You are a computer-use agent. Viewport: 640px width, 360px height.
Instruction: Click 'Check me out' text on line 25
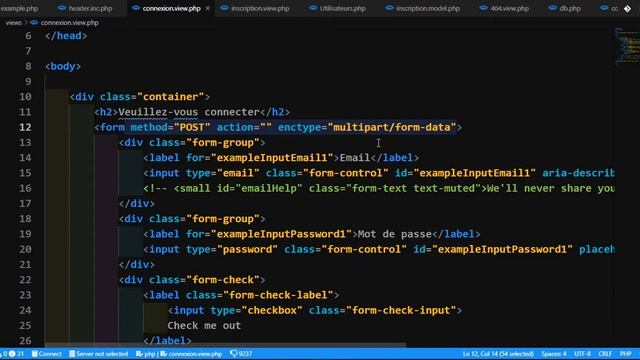pyautogui.click(x=204, y=326)
